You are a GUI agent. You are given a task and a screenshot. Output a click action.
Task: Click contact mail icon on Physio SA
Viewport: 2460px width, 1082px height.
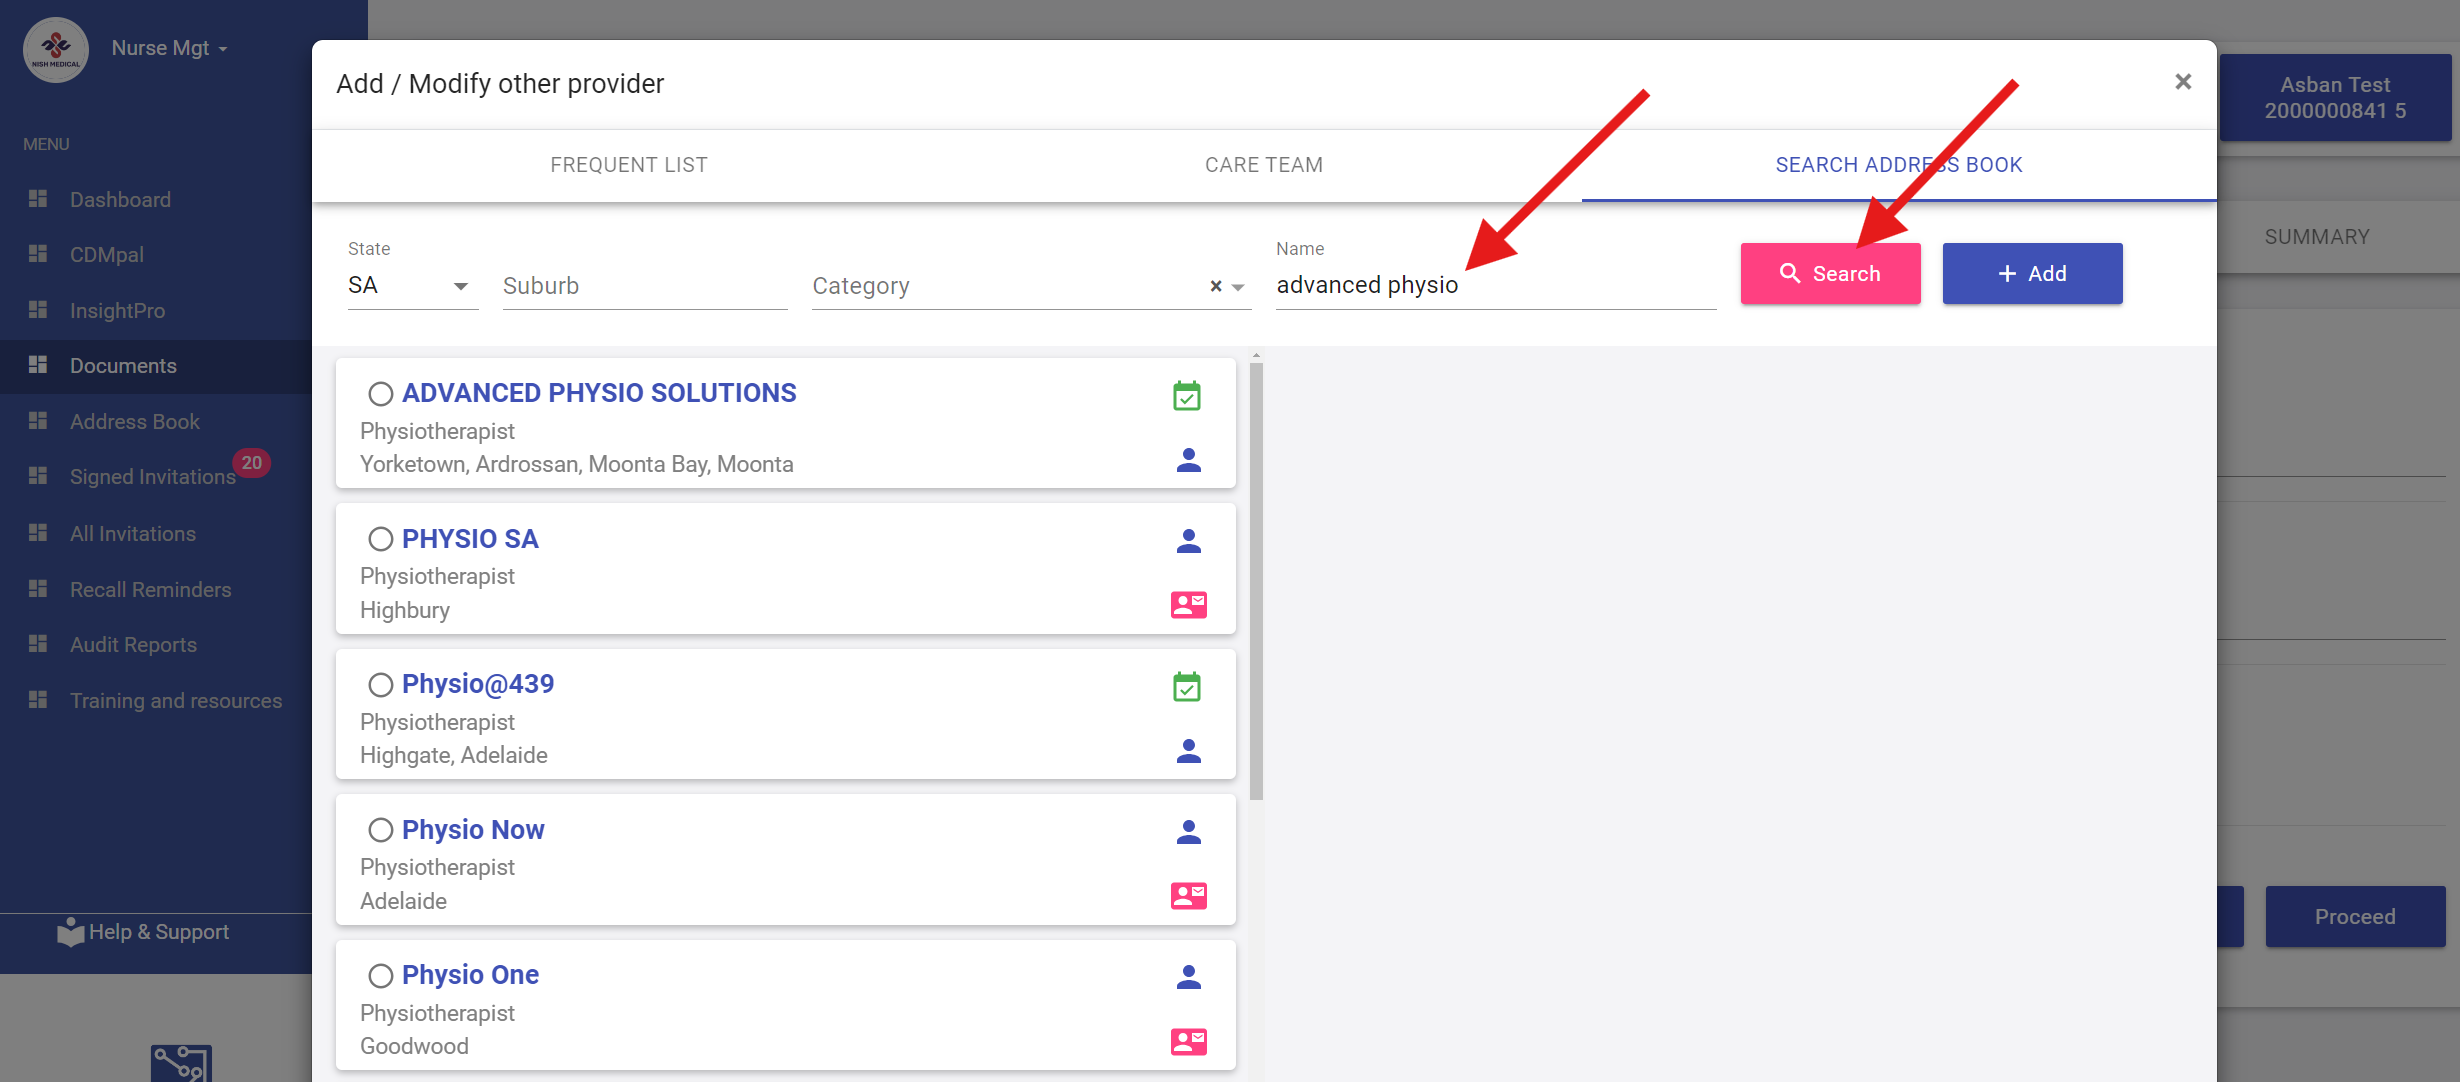click(1189, 605)
